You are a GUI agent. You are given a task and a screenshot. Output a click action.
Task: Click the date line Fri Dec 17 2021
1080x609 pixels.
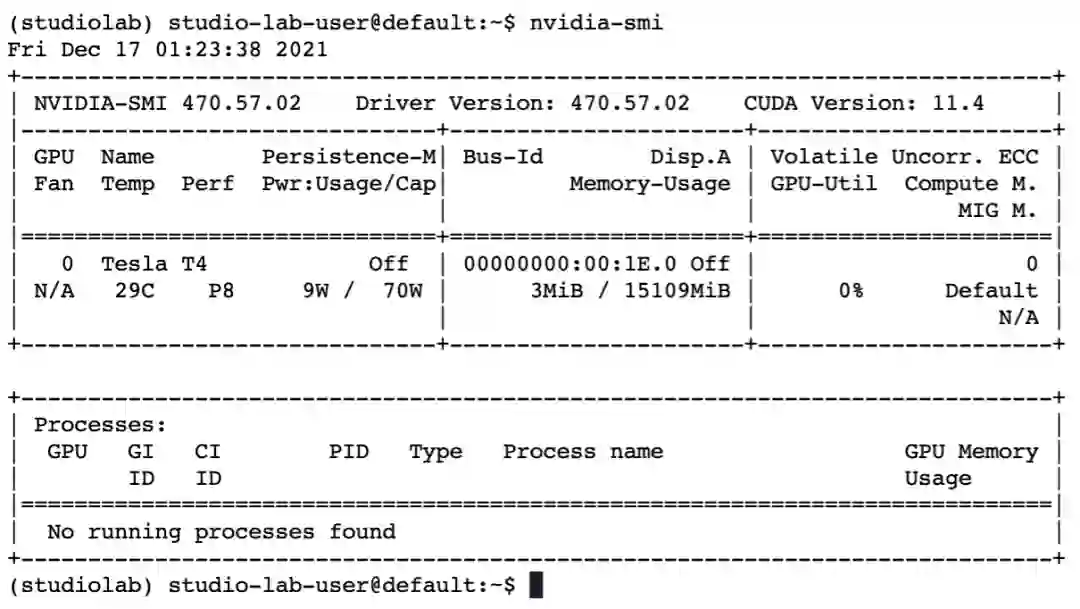coord(167,49)
